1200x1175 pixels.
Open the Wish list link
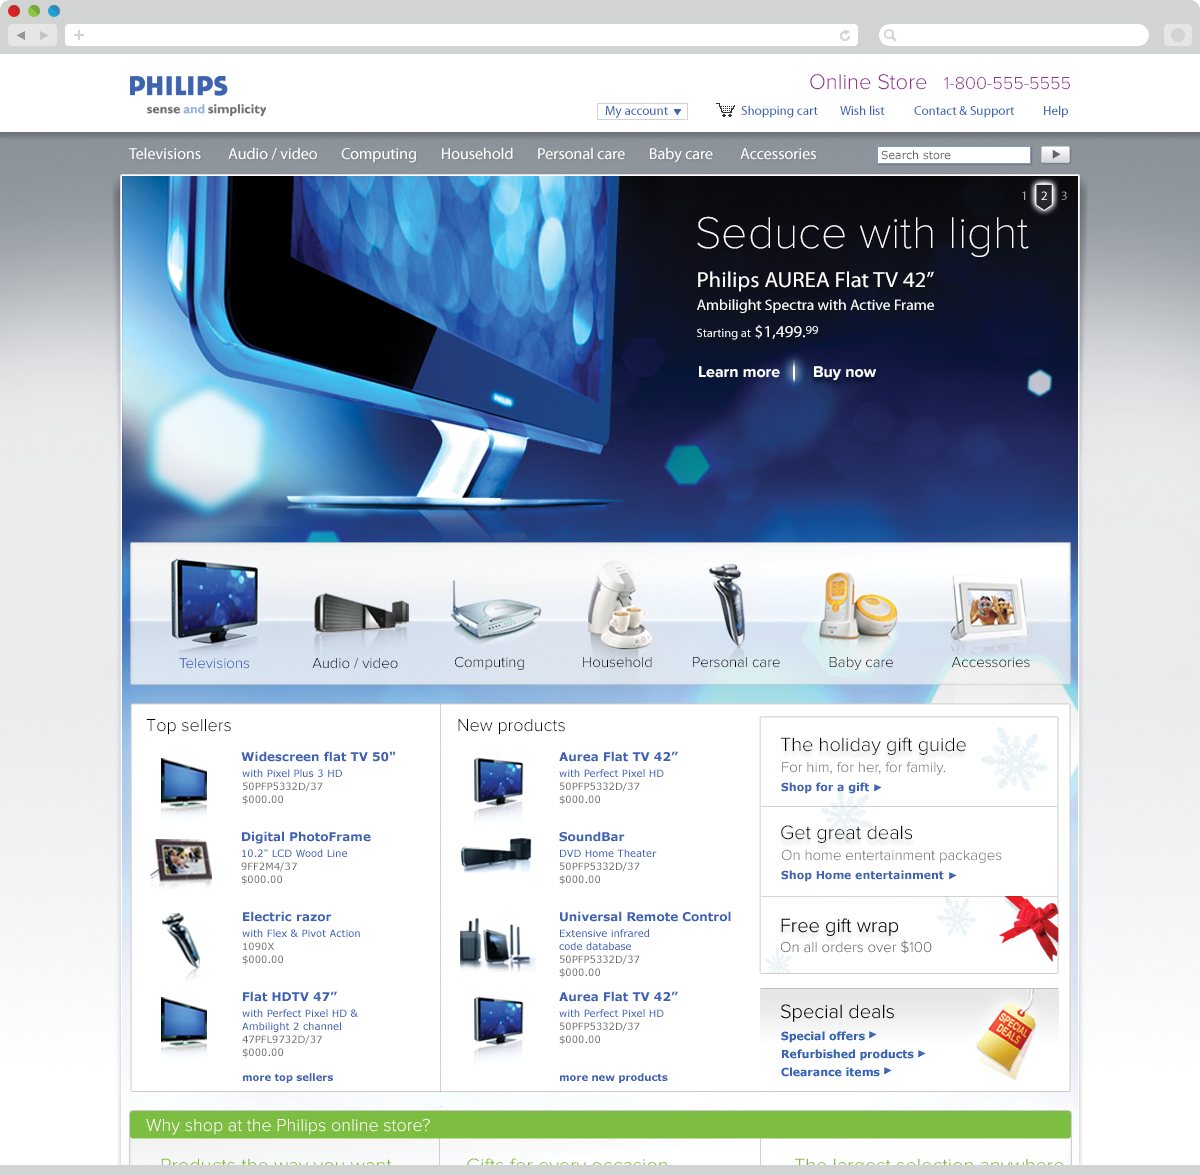[x=862, y=111]
